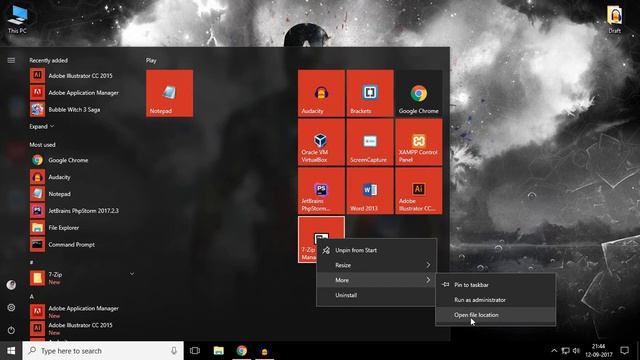Open the Brackets tile
This screenshot has width=640, height=360.
coord(370,93)
